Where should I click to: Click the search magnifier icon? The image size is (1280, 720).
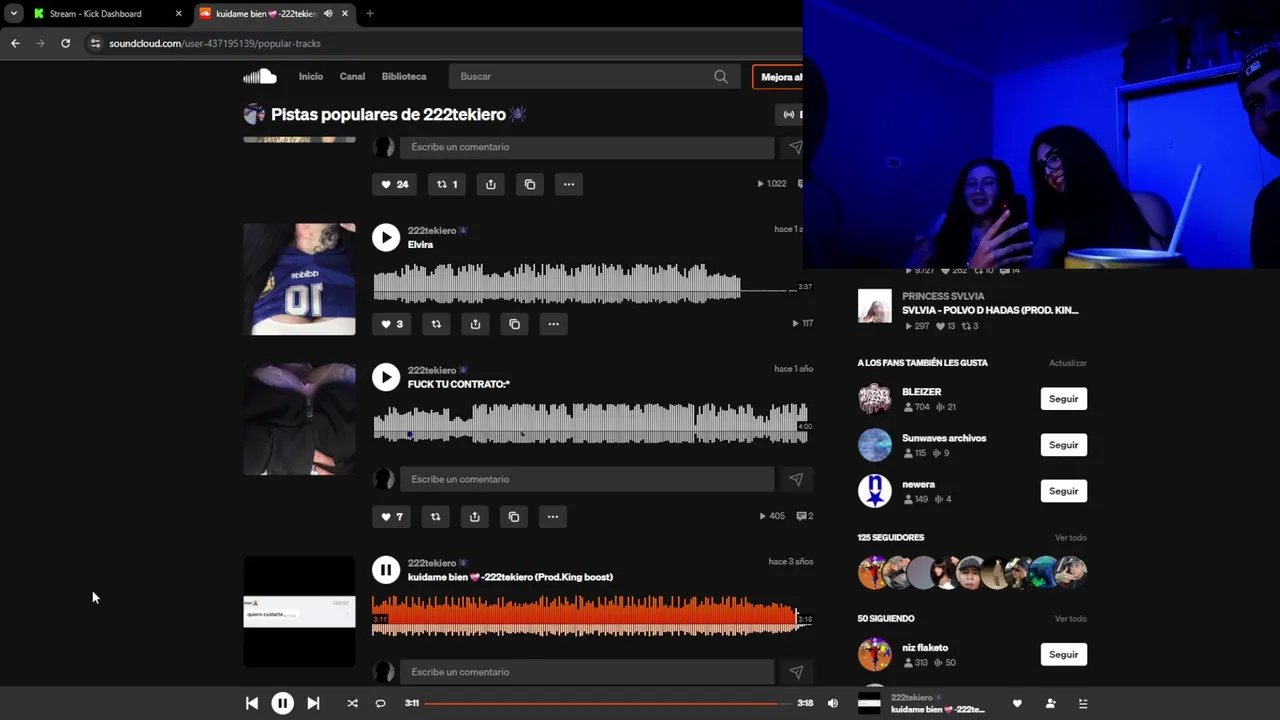(x=720, y=76)
